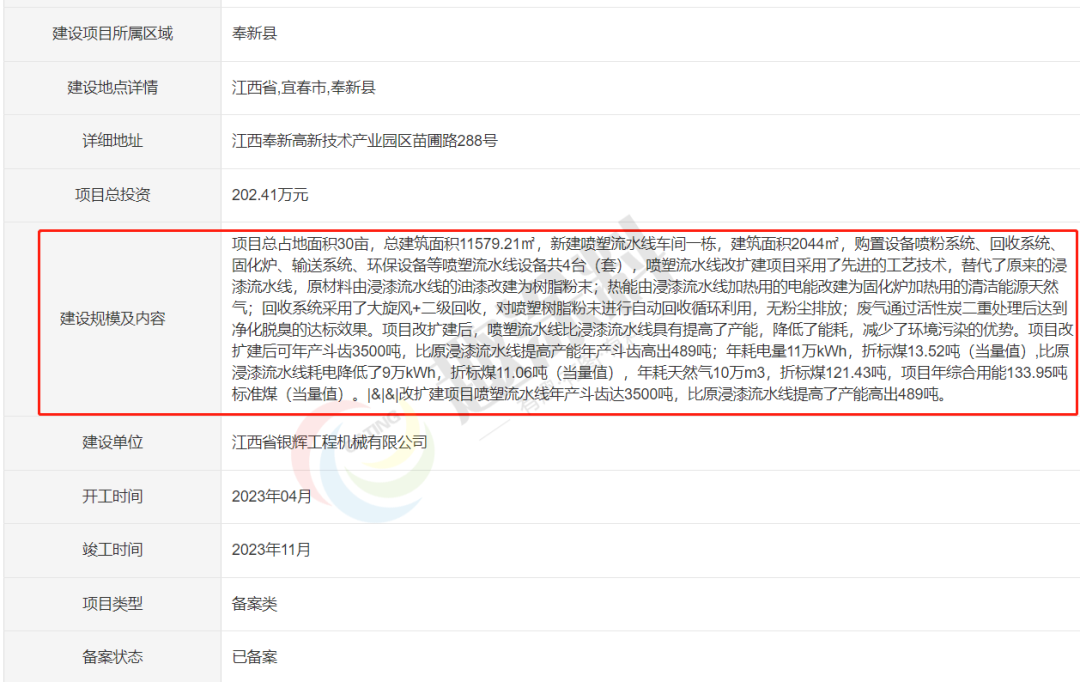Click the 竣工时间 label
This screenshot has height=682, width=1080.
click(112, 550)
